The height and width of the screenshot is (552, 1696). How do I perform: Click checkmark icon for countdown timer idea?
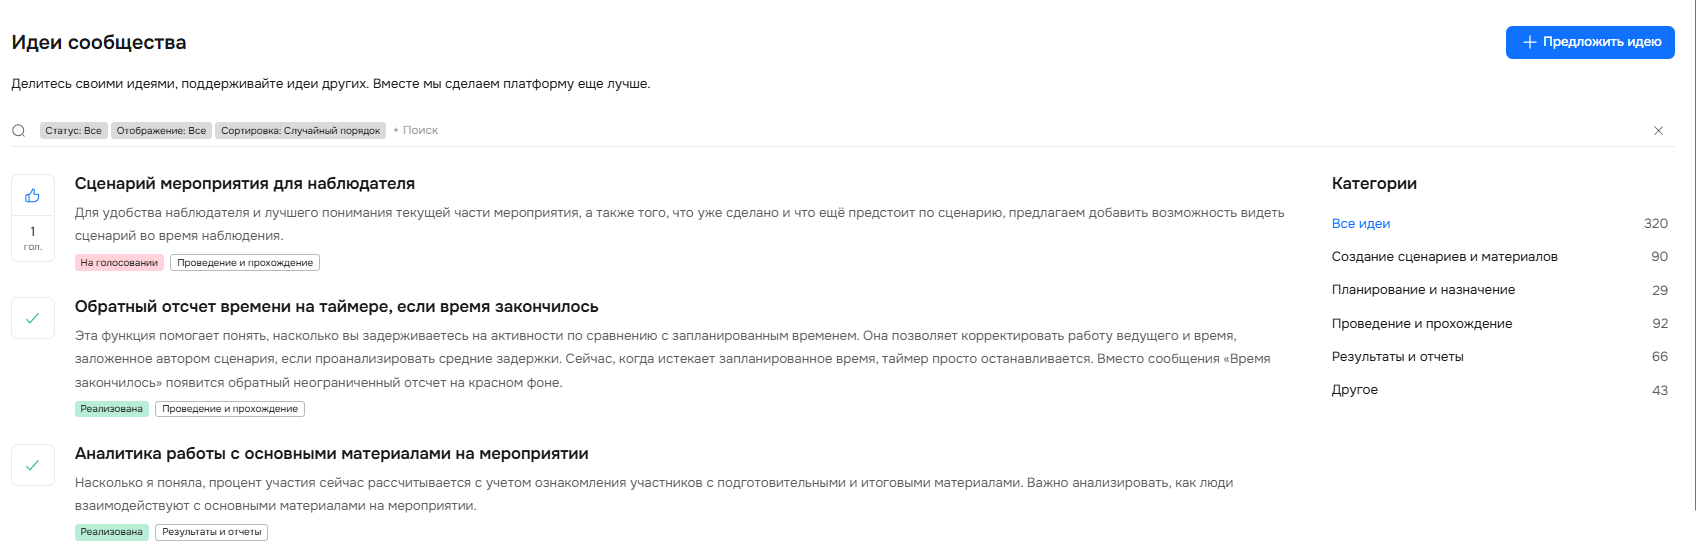click(x=33, y=318)
